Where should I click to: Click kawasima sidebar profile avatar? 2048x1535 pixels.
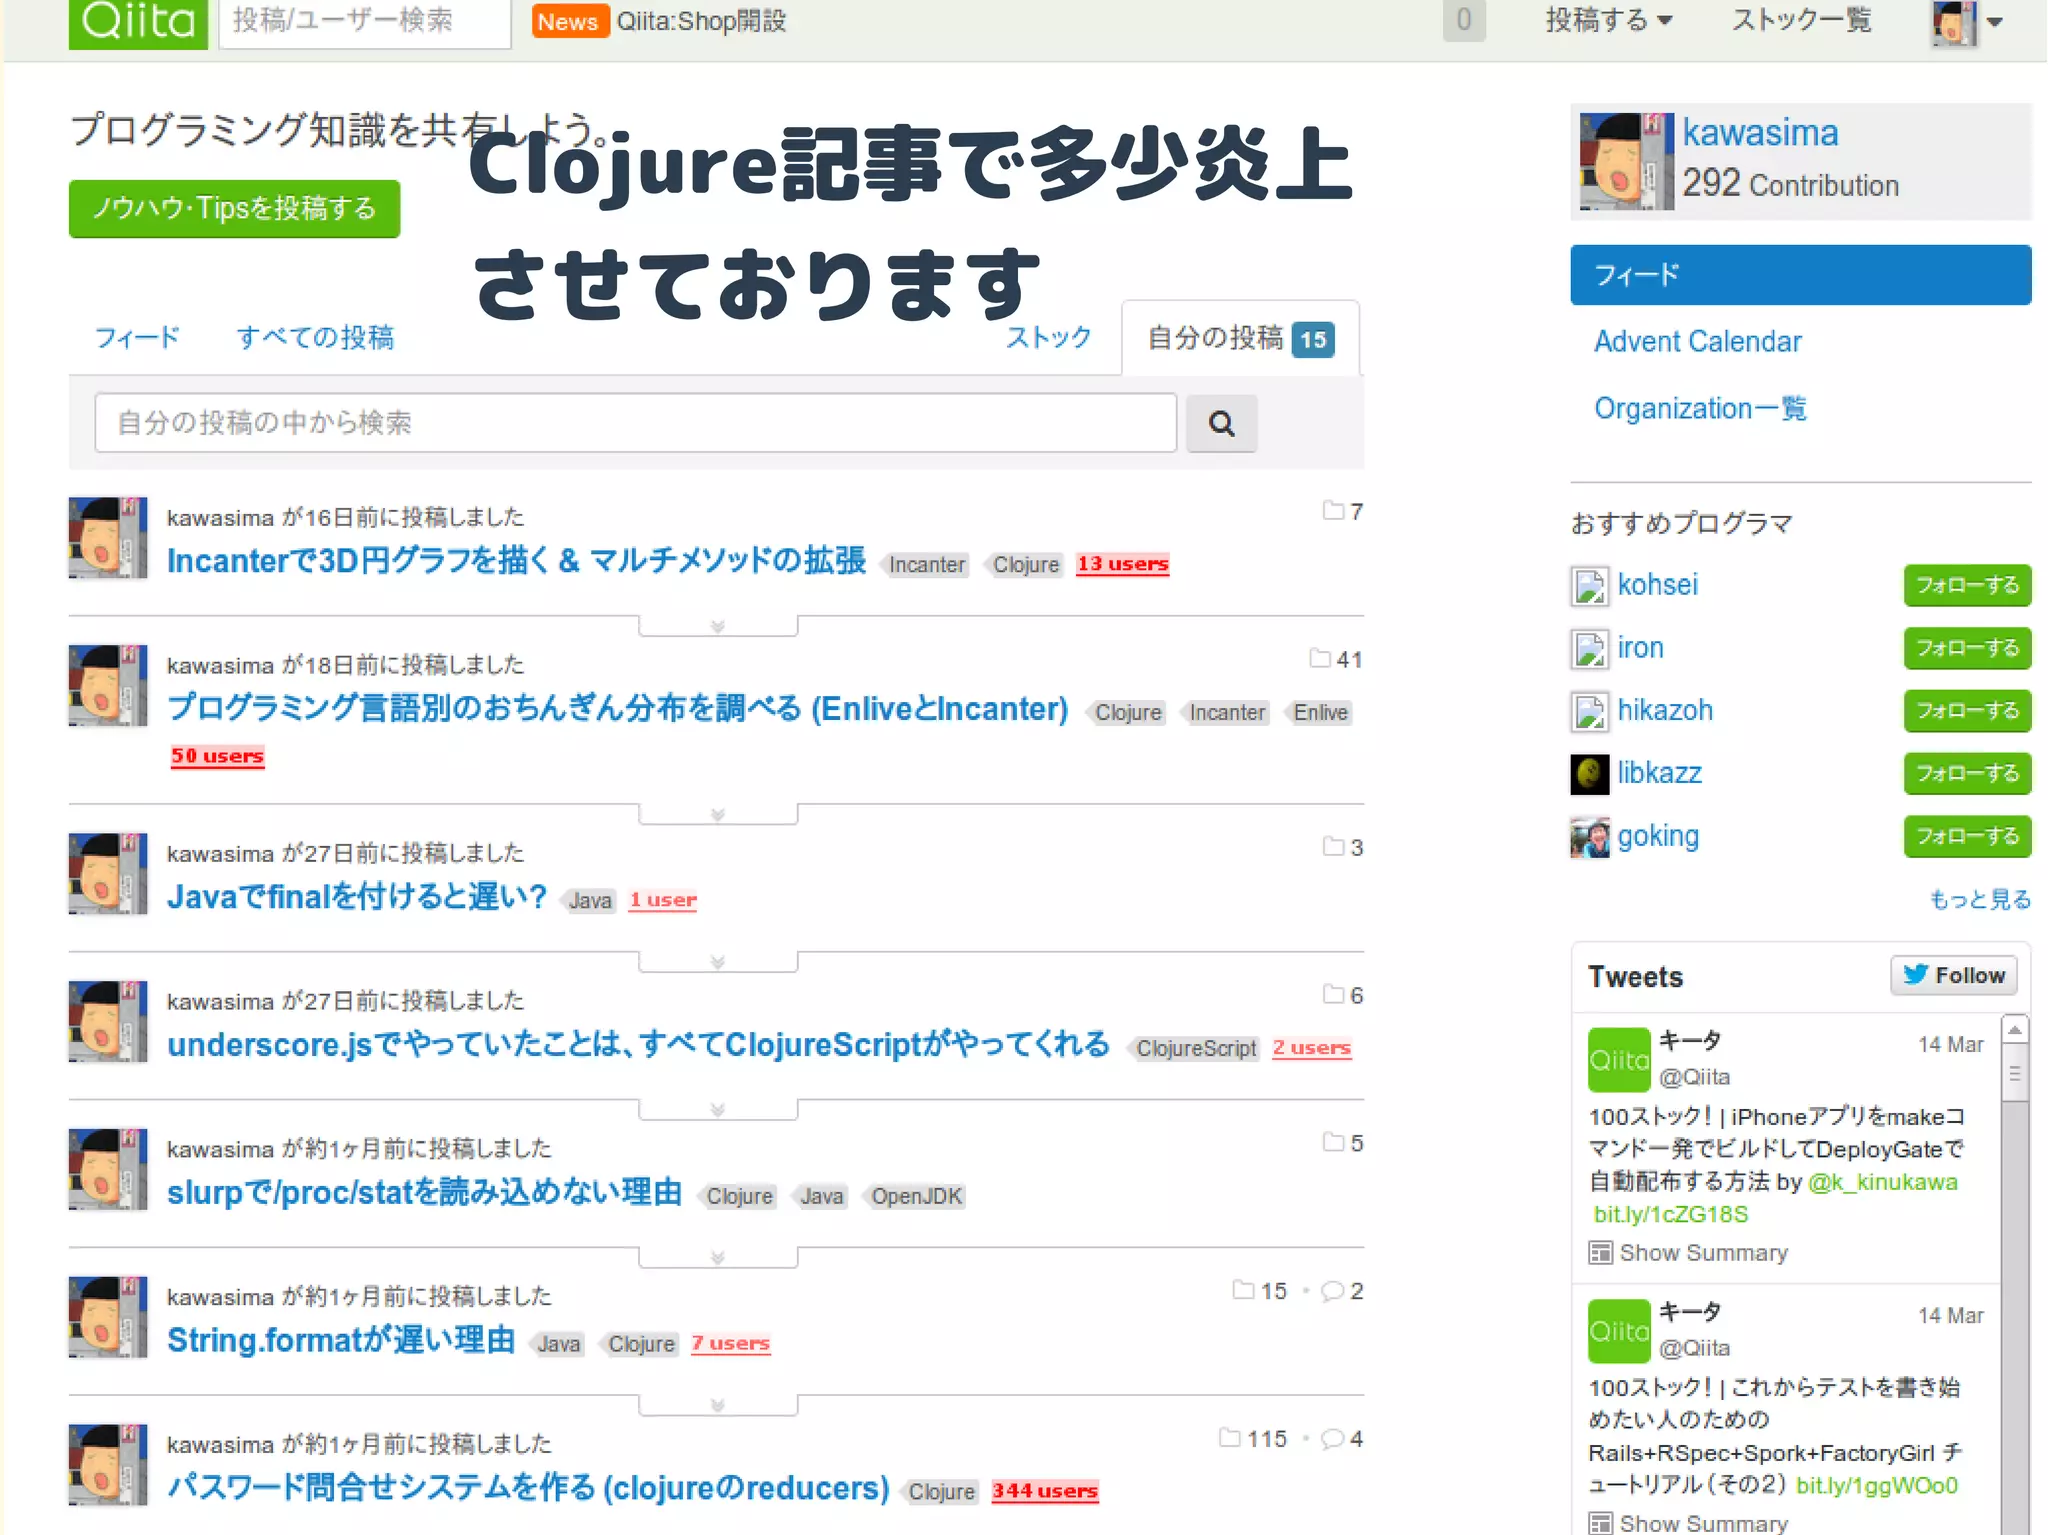pos(1626,161)
